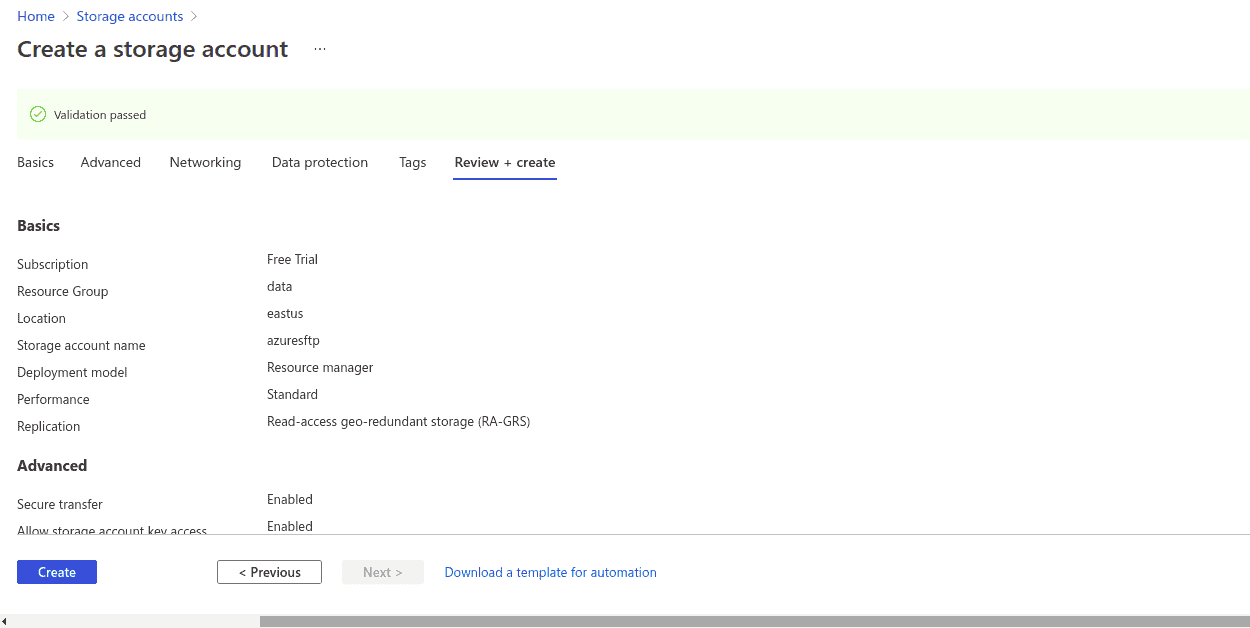Select the Review + create tab
The height and width of the screenshot is (628, 1250).
pyautogui.click(x=505, y=162)
